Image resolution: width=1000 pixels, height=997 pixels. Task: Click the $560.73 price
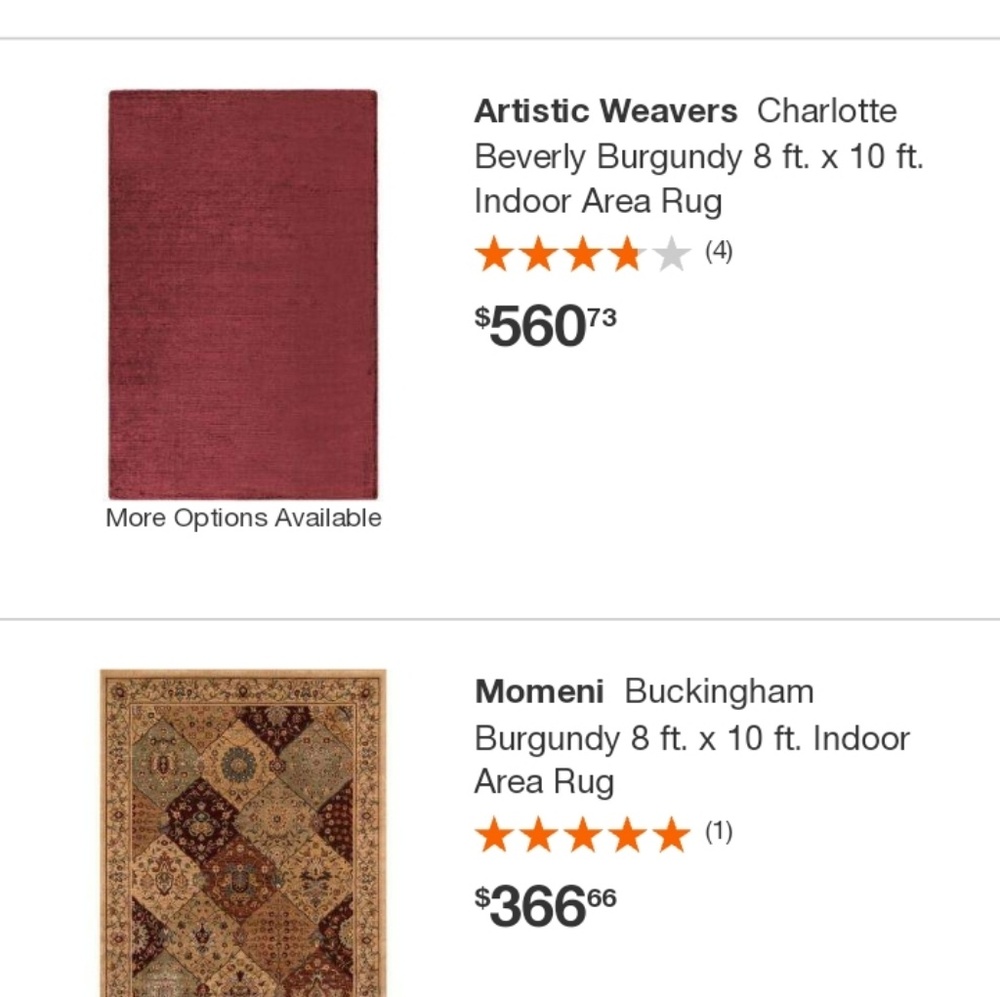click(x=545, y=325)
